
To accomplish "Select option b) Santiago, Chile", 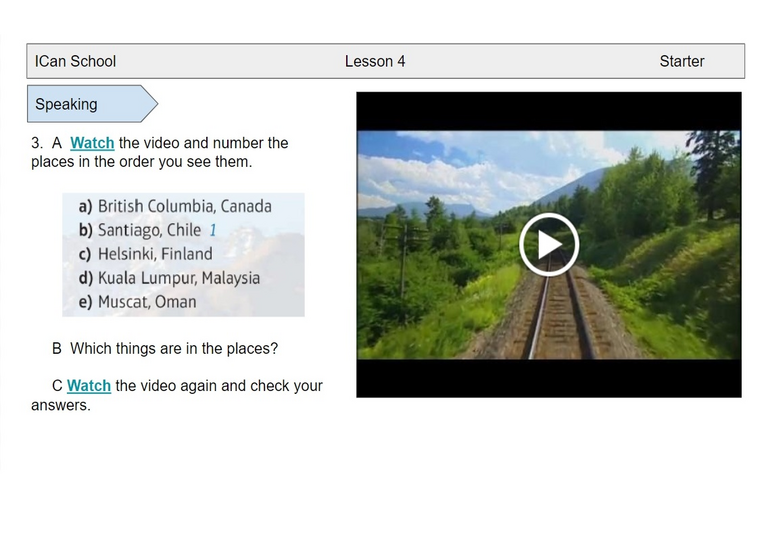I will [148, 230].
